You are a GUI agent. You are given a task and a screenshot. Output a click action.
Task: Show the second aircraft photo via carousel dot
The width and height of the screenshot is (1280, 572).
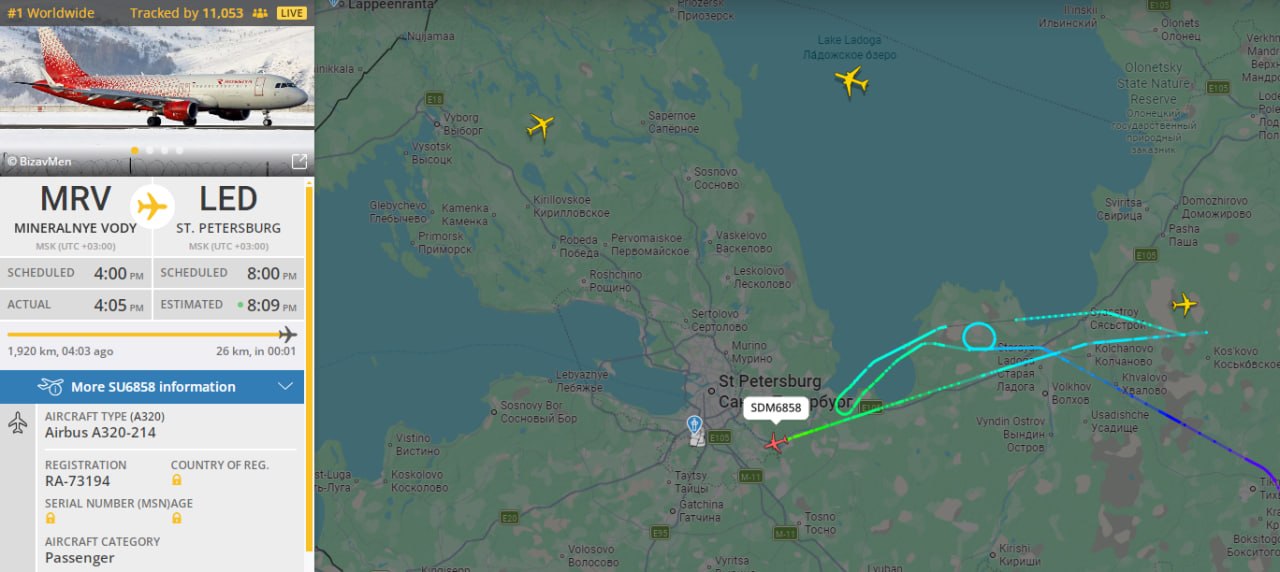pos(149,150)
